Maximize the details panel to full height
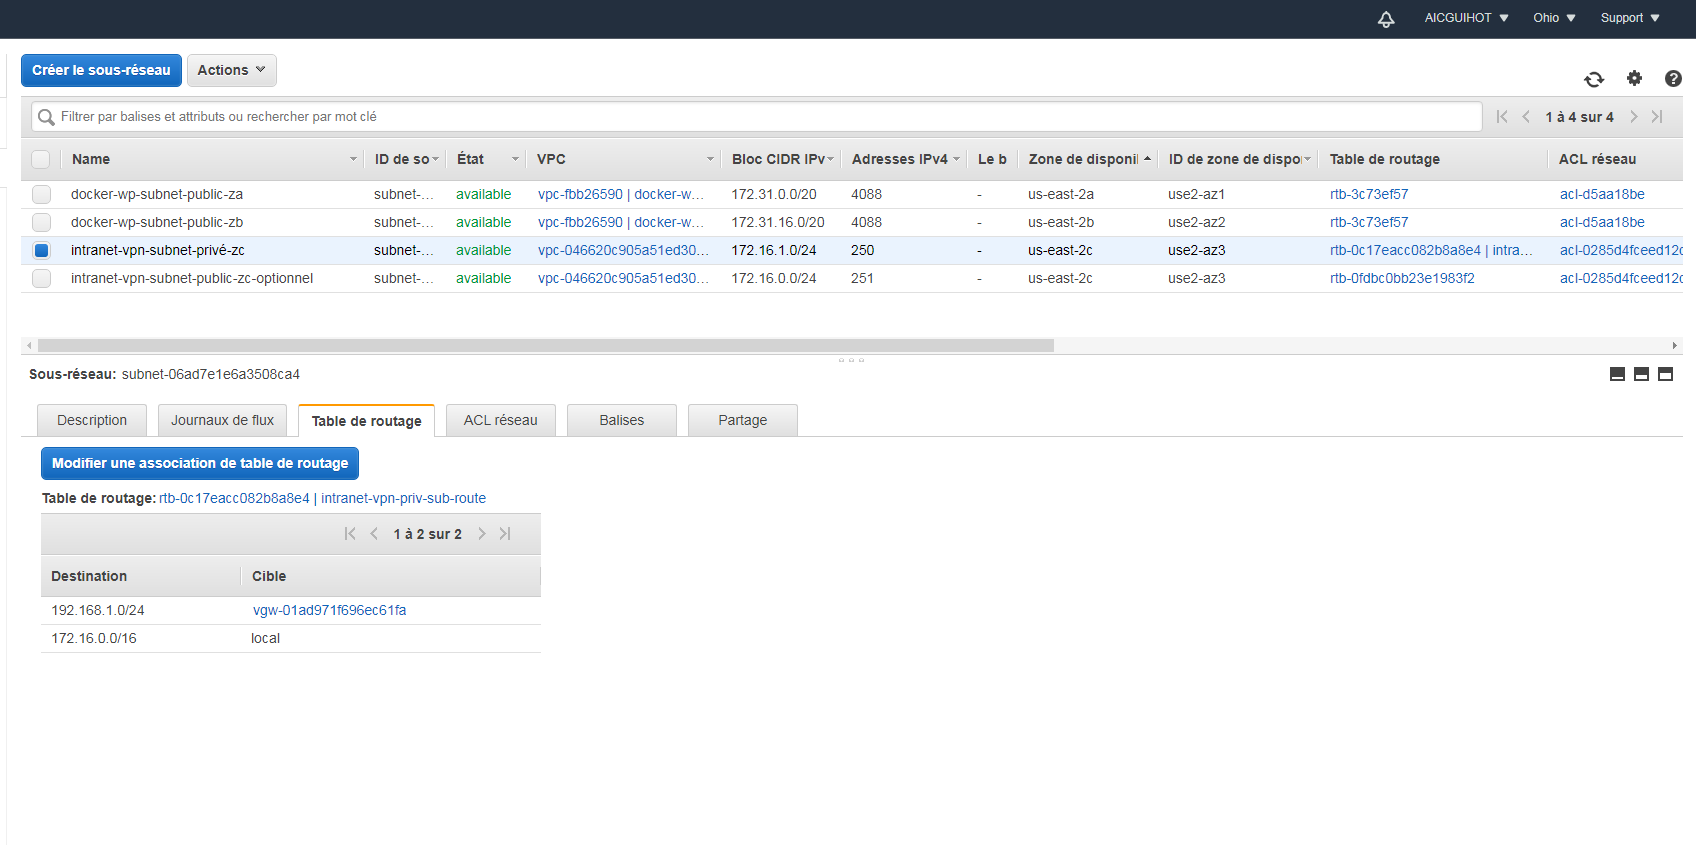 (x=1665, y=374)
